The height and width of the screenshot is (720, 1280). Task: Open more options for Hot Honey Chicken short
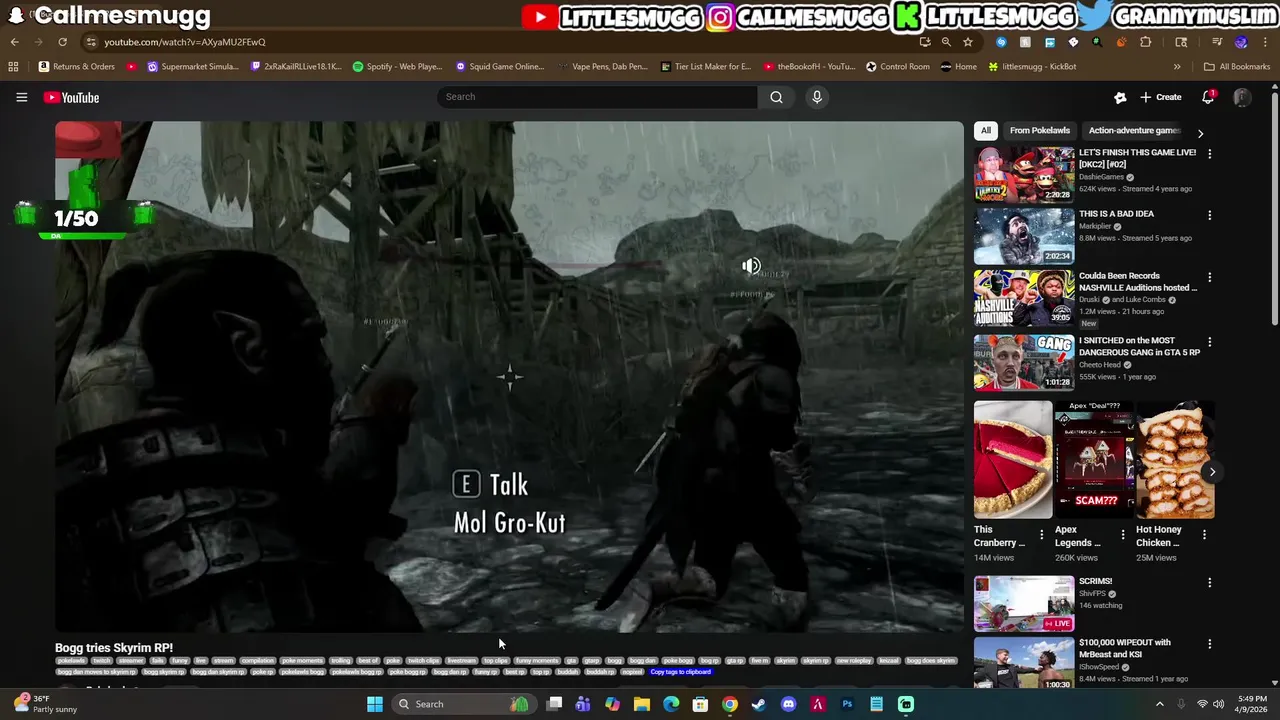click(x=1203, y=535)
